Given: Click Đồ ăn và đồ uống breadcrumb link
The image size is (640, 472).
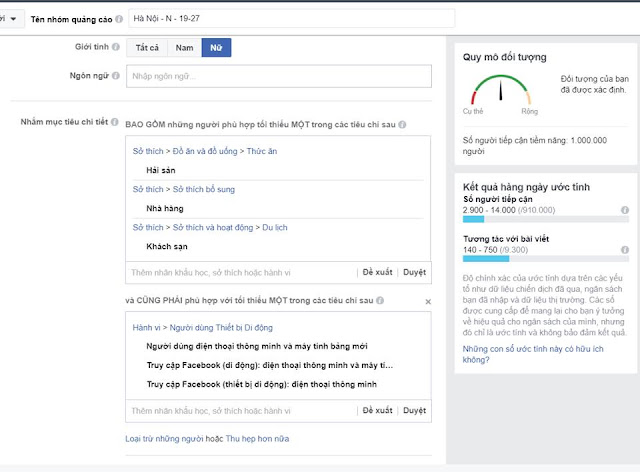Looking at the screenshot, I should pos(205,151).
